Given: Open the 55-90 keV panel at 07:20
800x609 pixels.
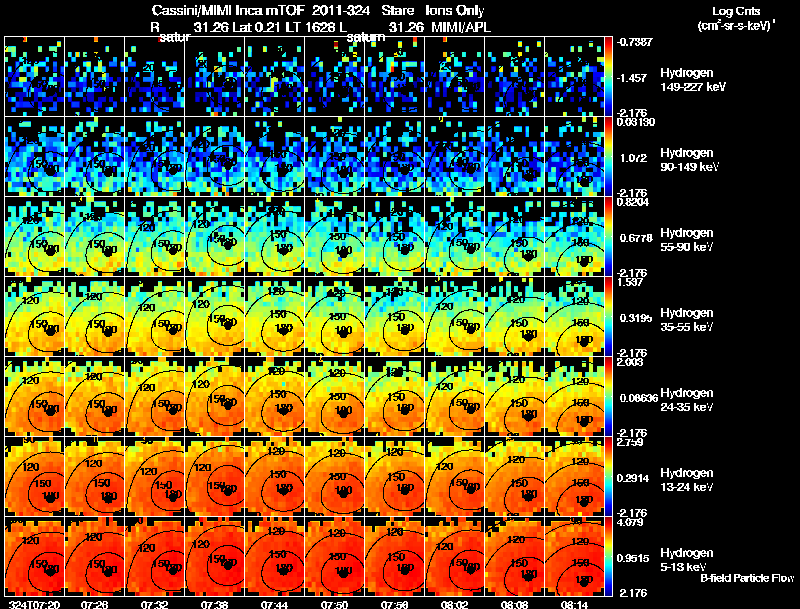Looking at the screenshot, I should [x=35, y=237].
